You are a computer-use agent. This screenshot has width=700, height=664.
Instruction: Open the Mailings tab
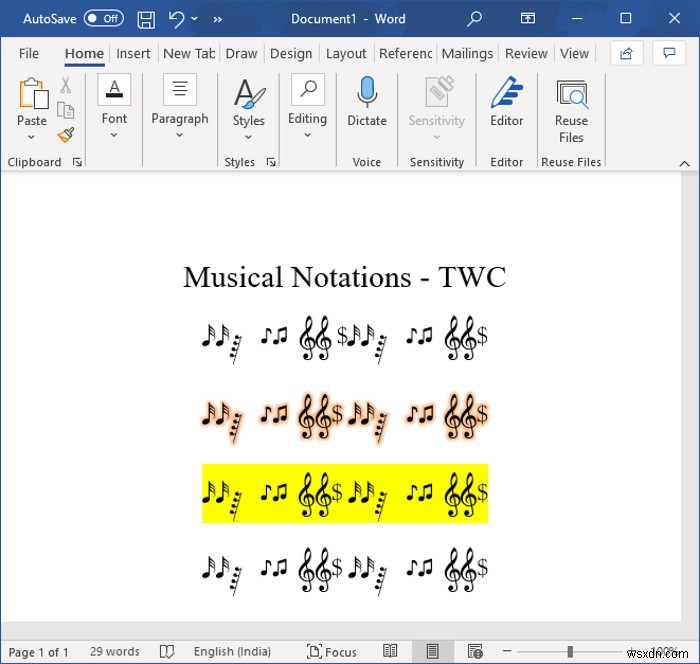(x=467, y=54)
